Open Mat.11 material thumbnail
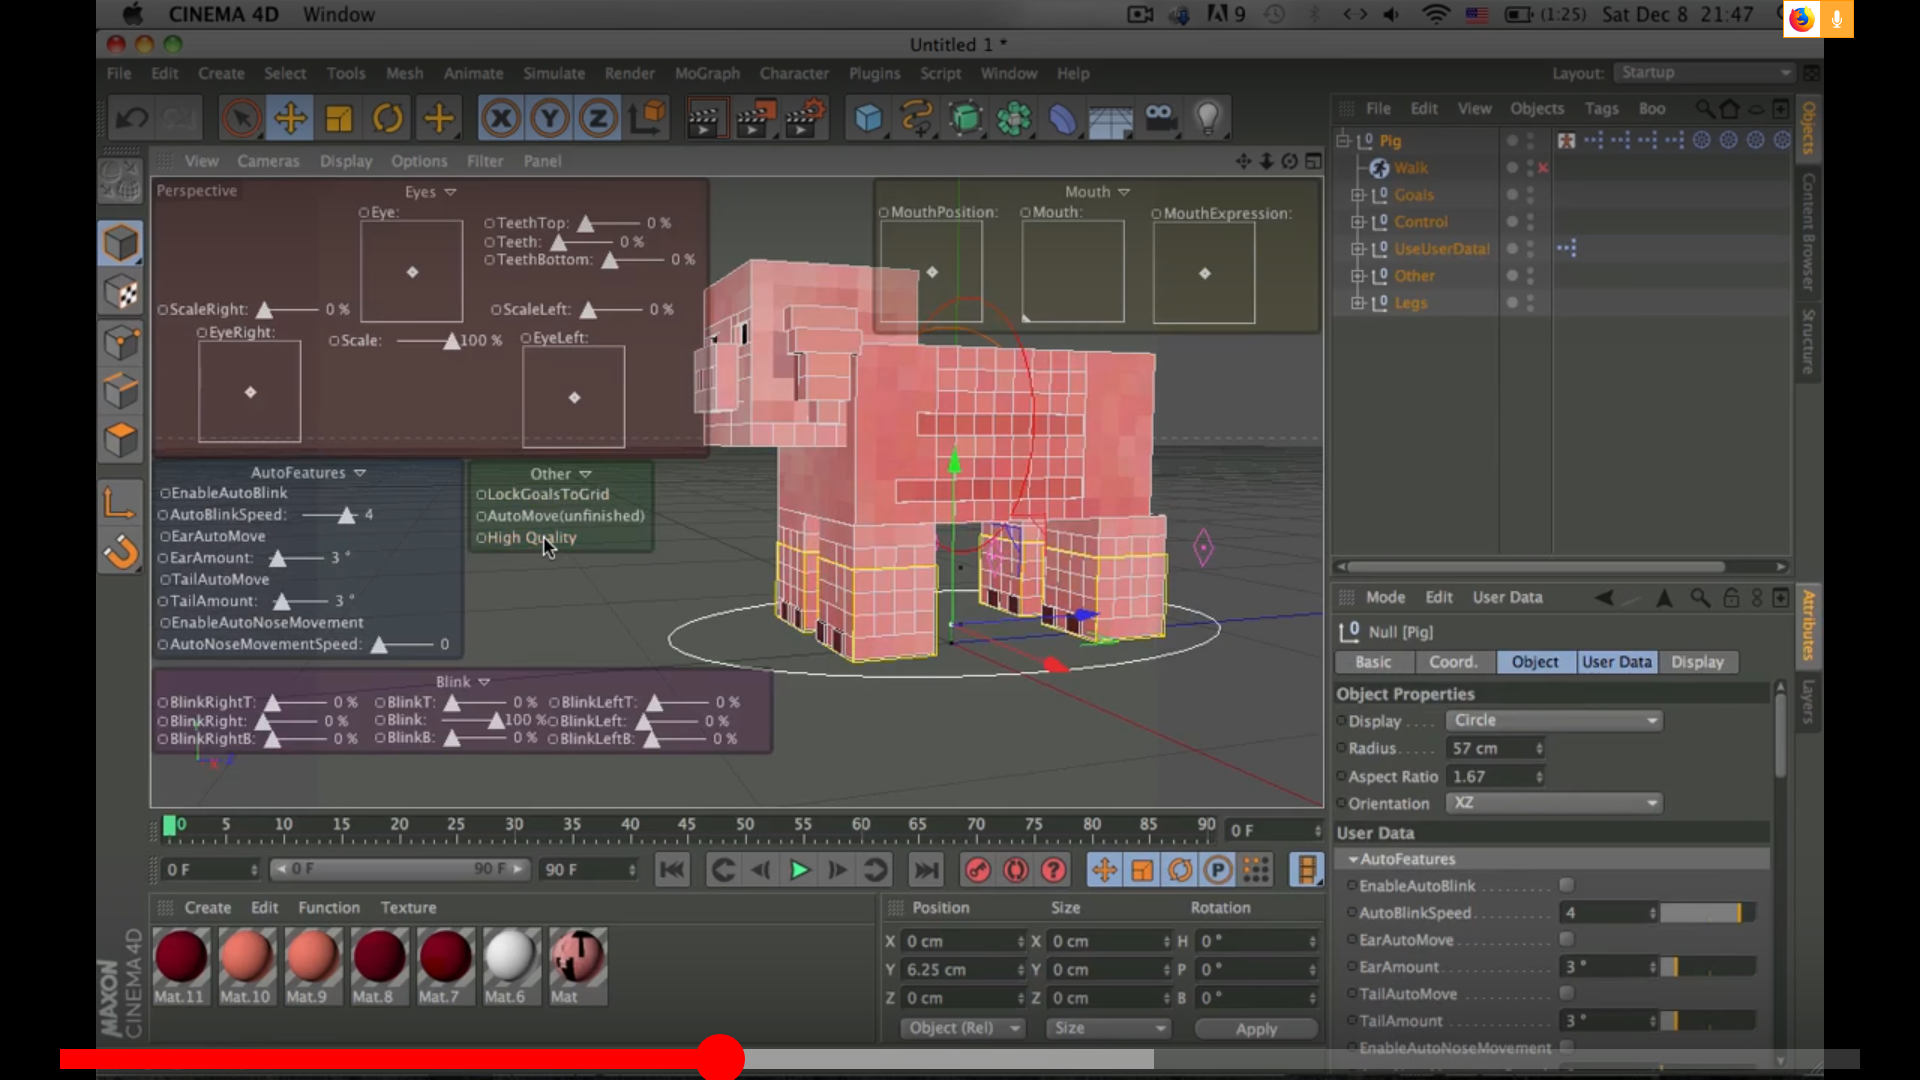The height and width of the screenshot is (1080, 1920). pos(181,956)
